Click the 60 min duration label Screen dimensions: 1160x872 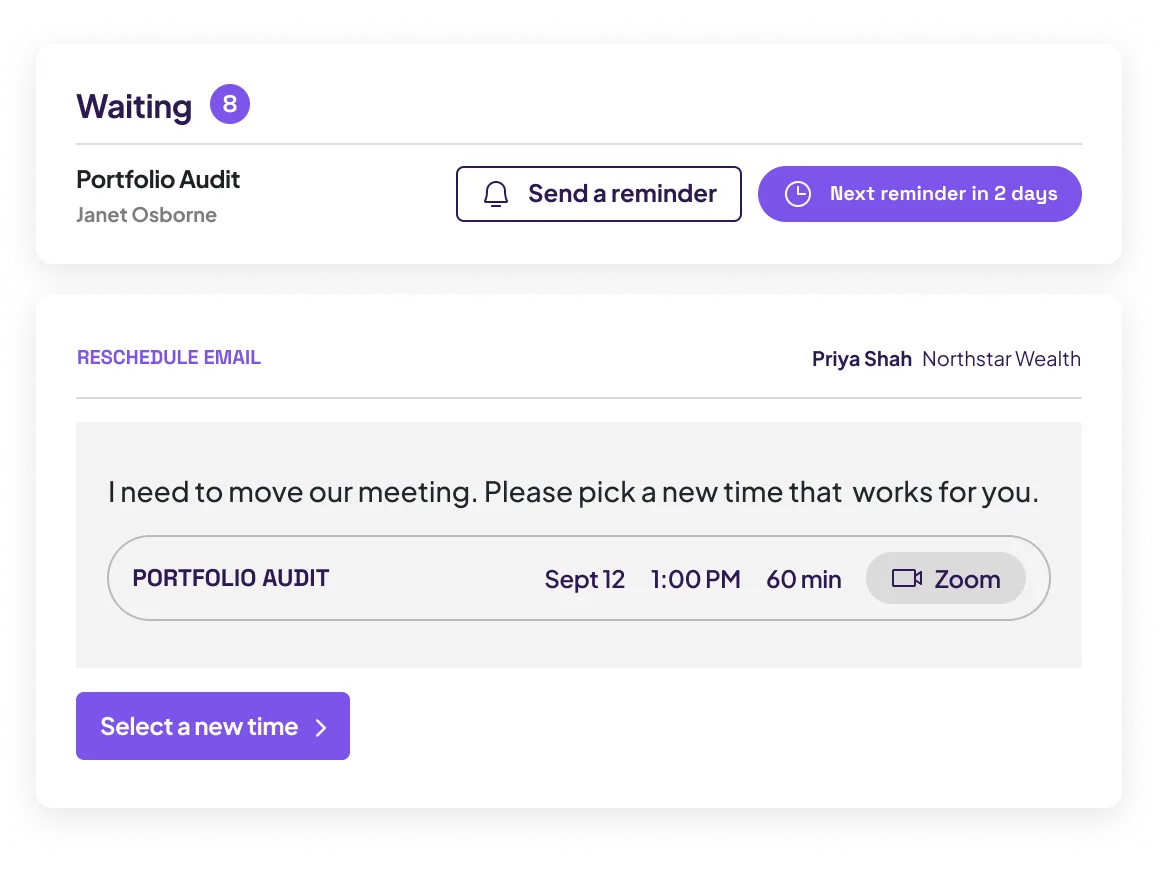point(803,579)
